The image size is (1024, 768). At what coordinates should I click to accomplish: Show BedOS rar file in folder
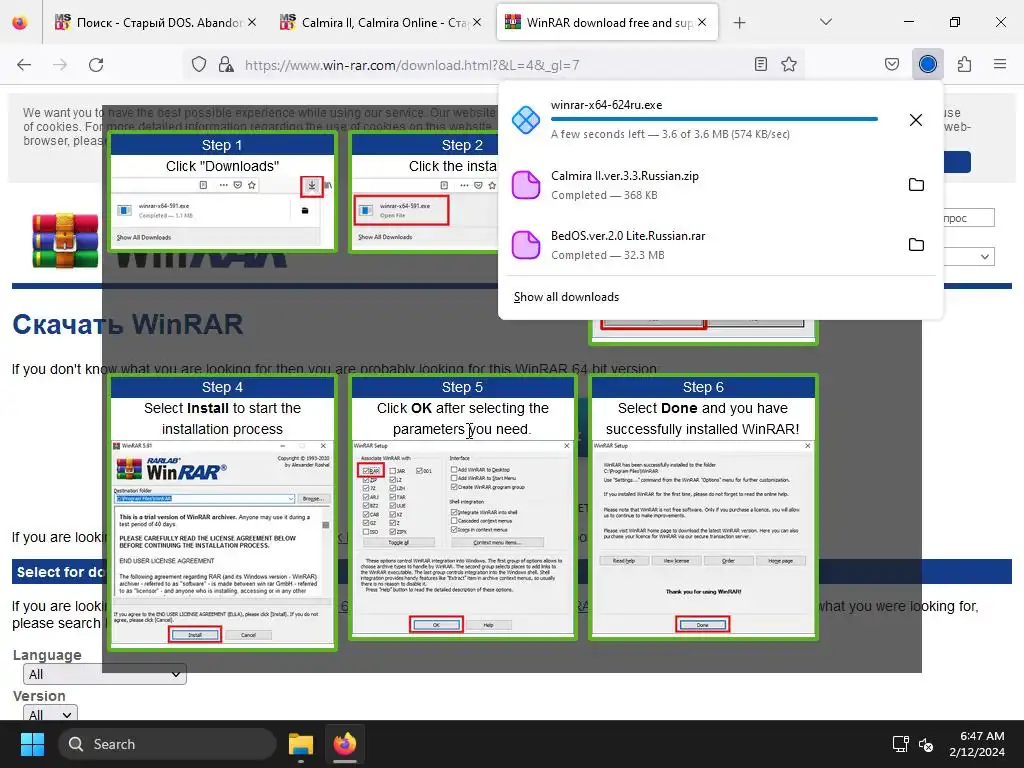click(x=916, y=245)
